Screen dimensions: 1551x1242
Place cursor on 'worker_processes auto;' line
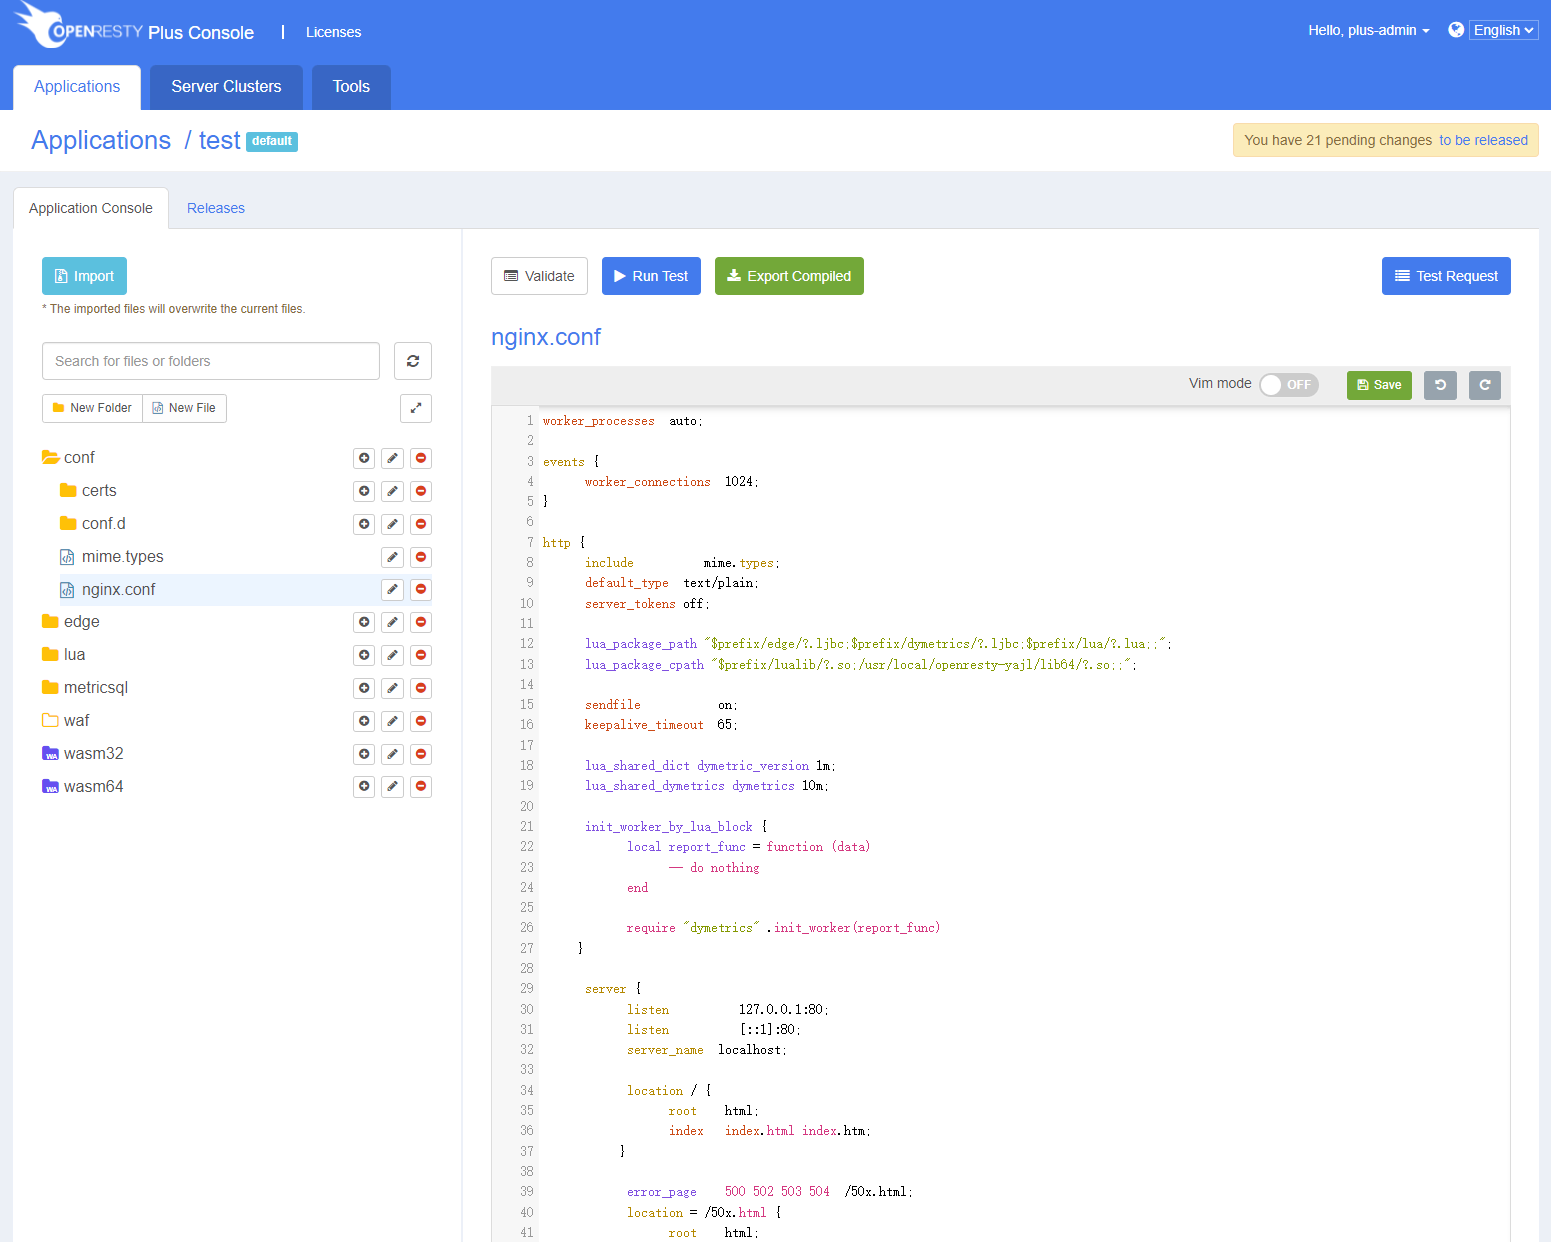pos(622,421)
